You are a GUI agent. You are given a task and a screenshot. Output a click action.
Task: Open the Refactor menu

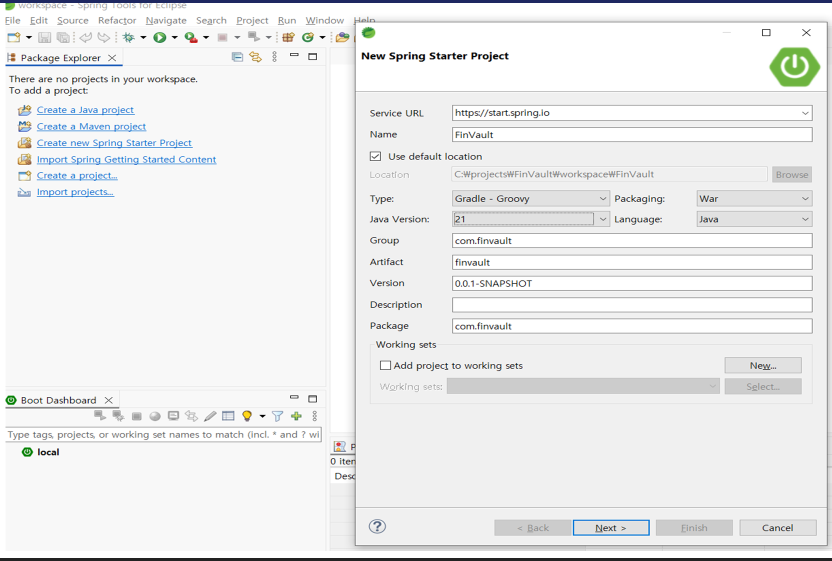tap(117, 20)
